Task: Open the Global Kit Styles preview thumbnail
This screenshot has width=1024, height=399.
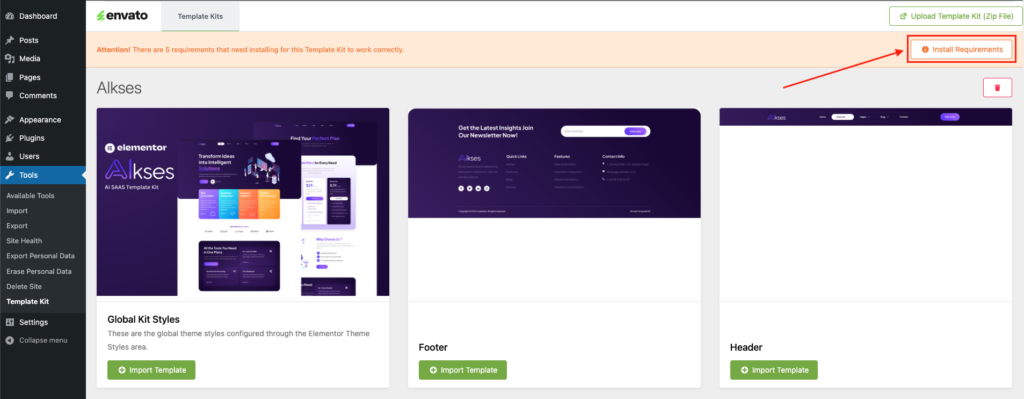Action: tap(243, 202)
